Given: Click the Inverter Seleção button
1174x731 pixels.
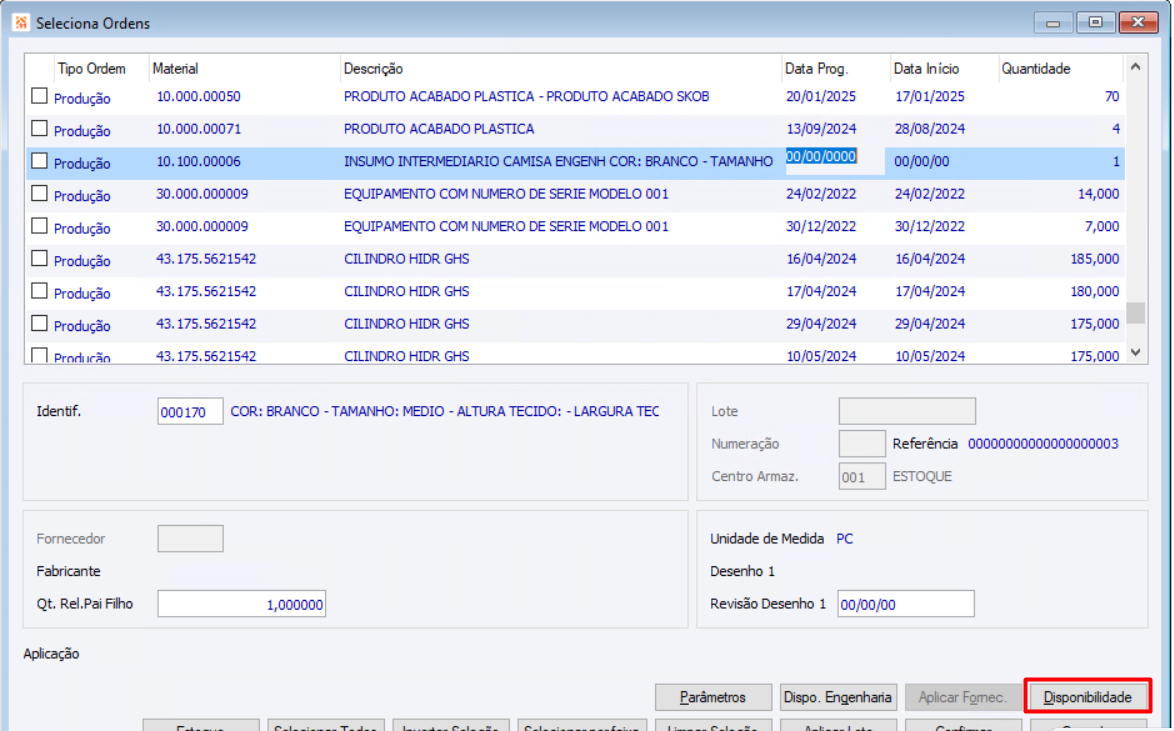Looking at the screenshot, I should tap(451, 726).
